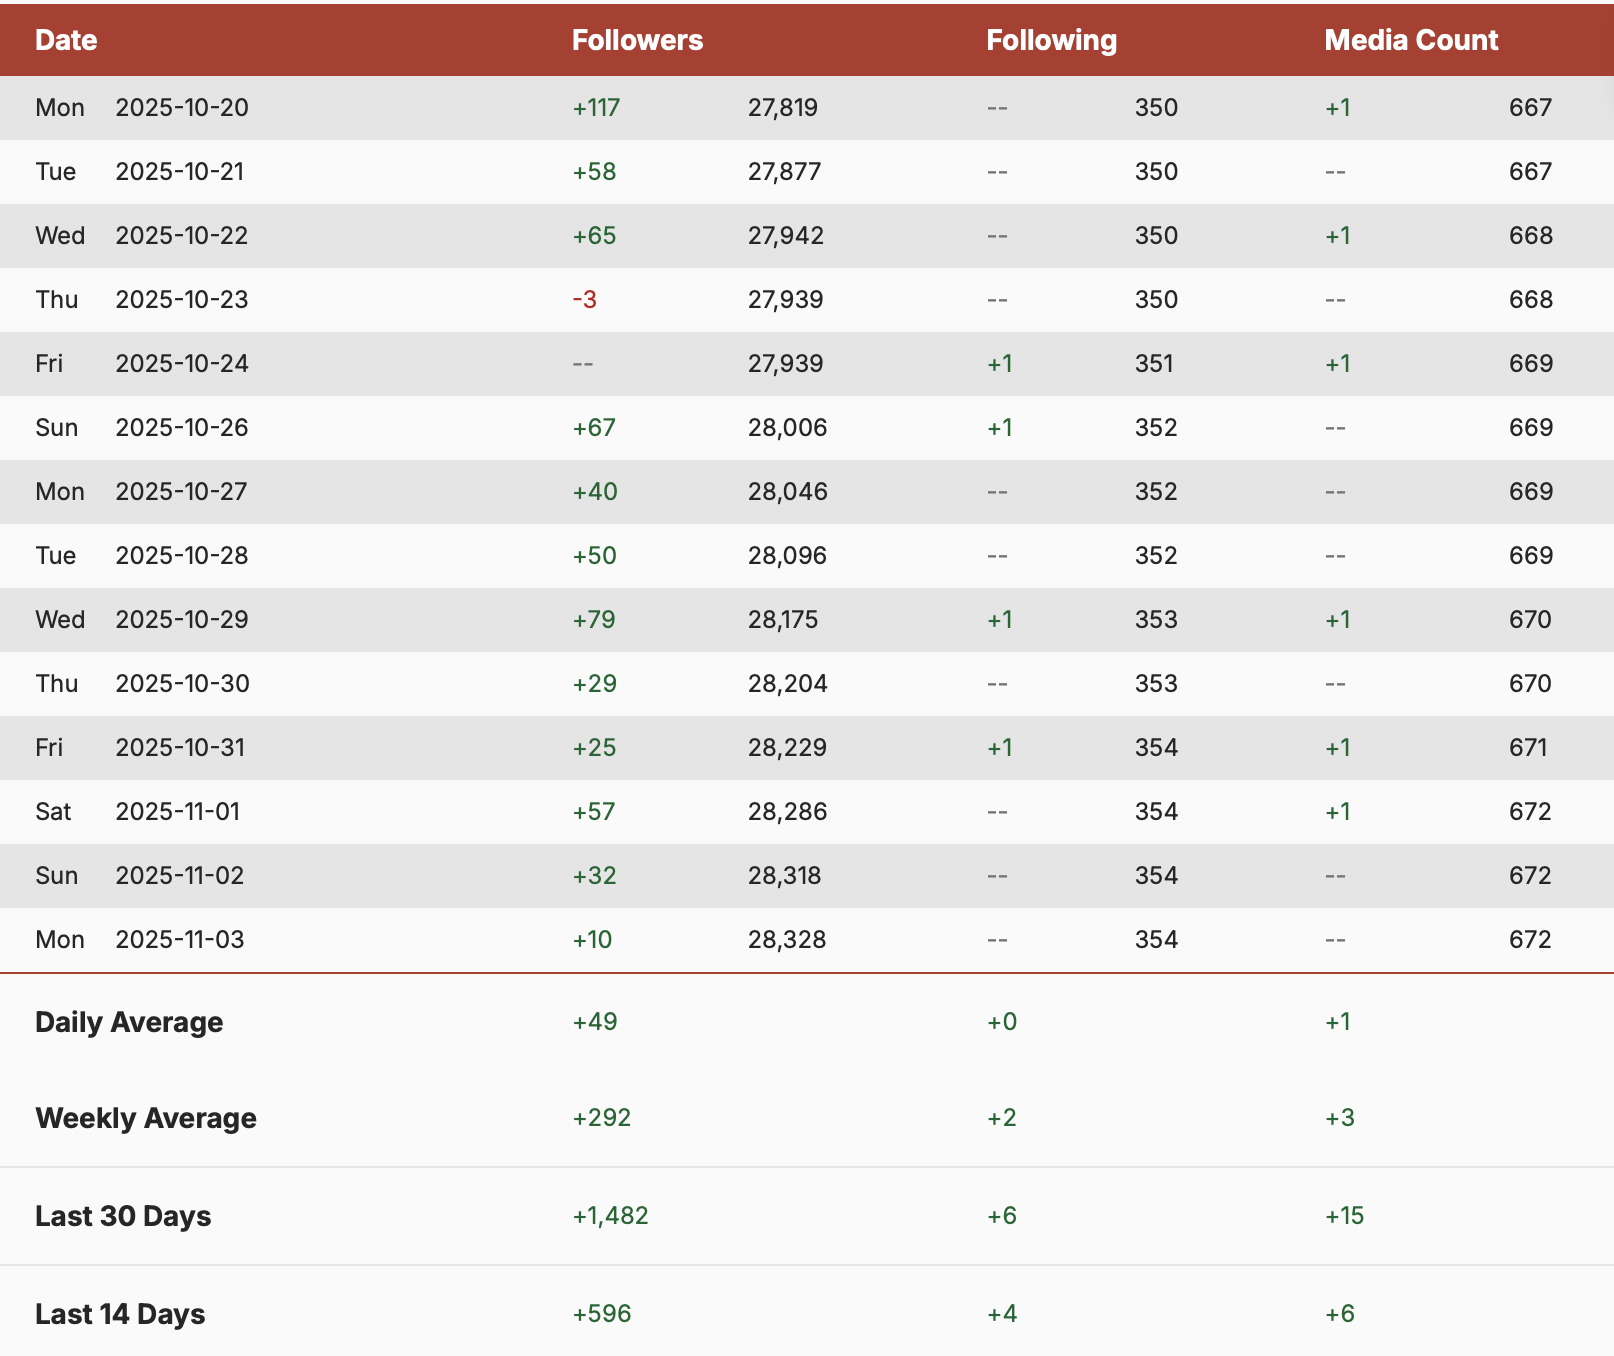Click the Media Count column header

1410,40
